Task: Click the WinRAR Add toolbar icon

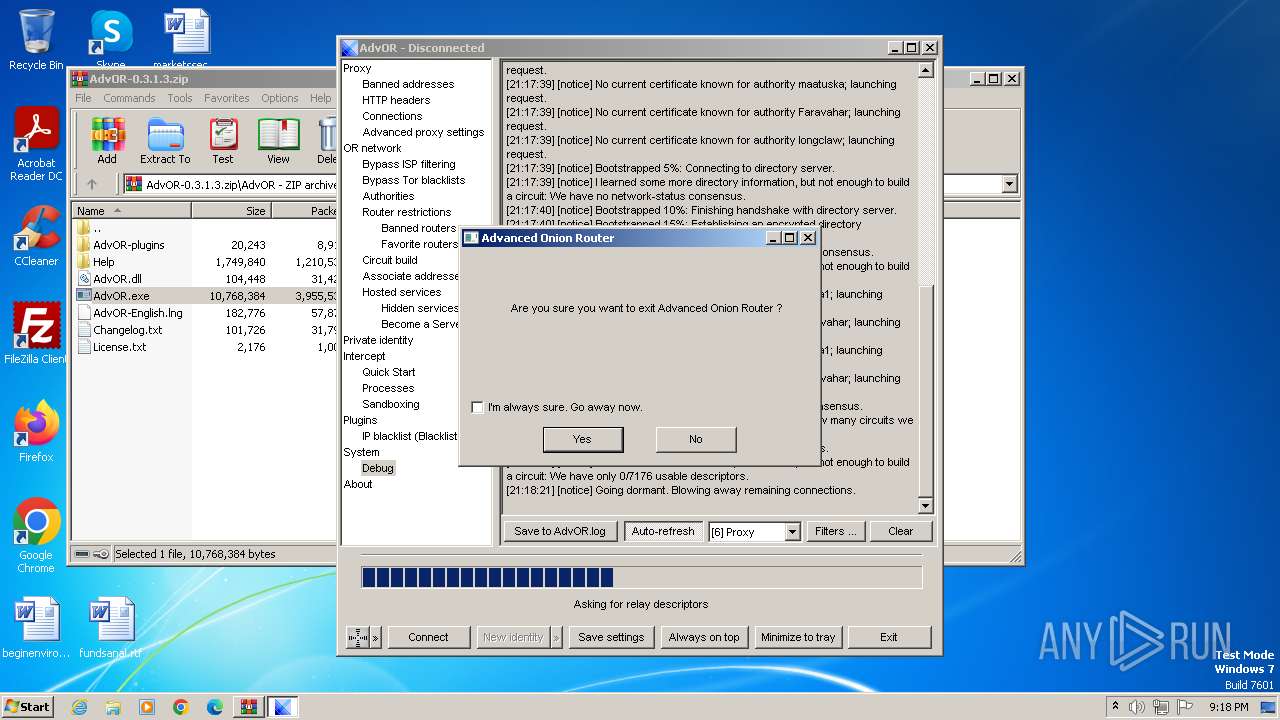Action: pyautogui.click(x=107, y=140)
